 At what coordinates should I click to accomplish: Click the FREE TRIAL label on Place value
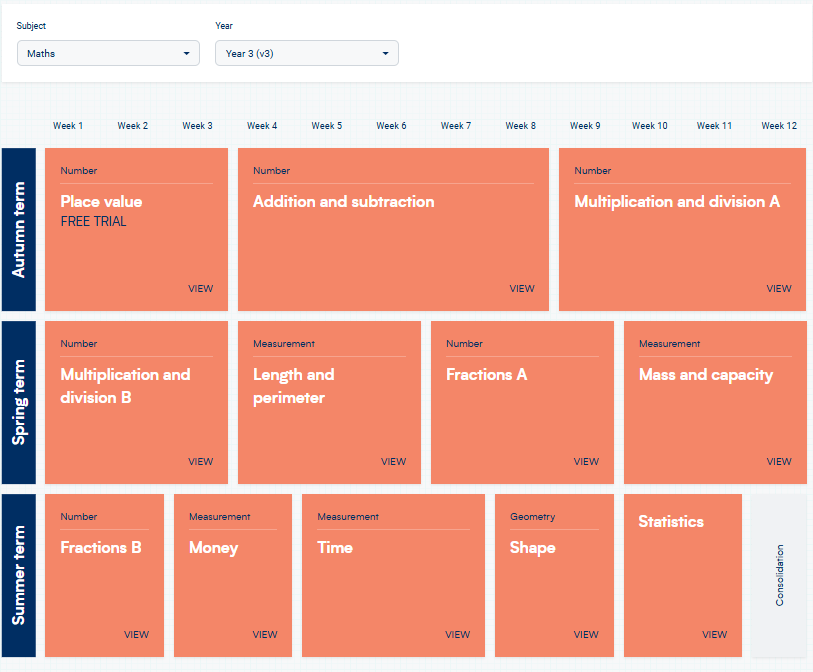pos(93,222)
